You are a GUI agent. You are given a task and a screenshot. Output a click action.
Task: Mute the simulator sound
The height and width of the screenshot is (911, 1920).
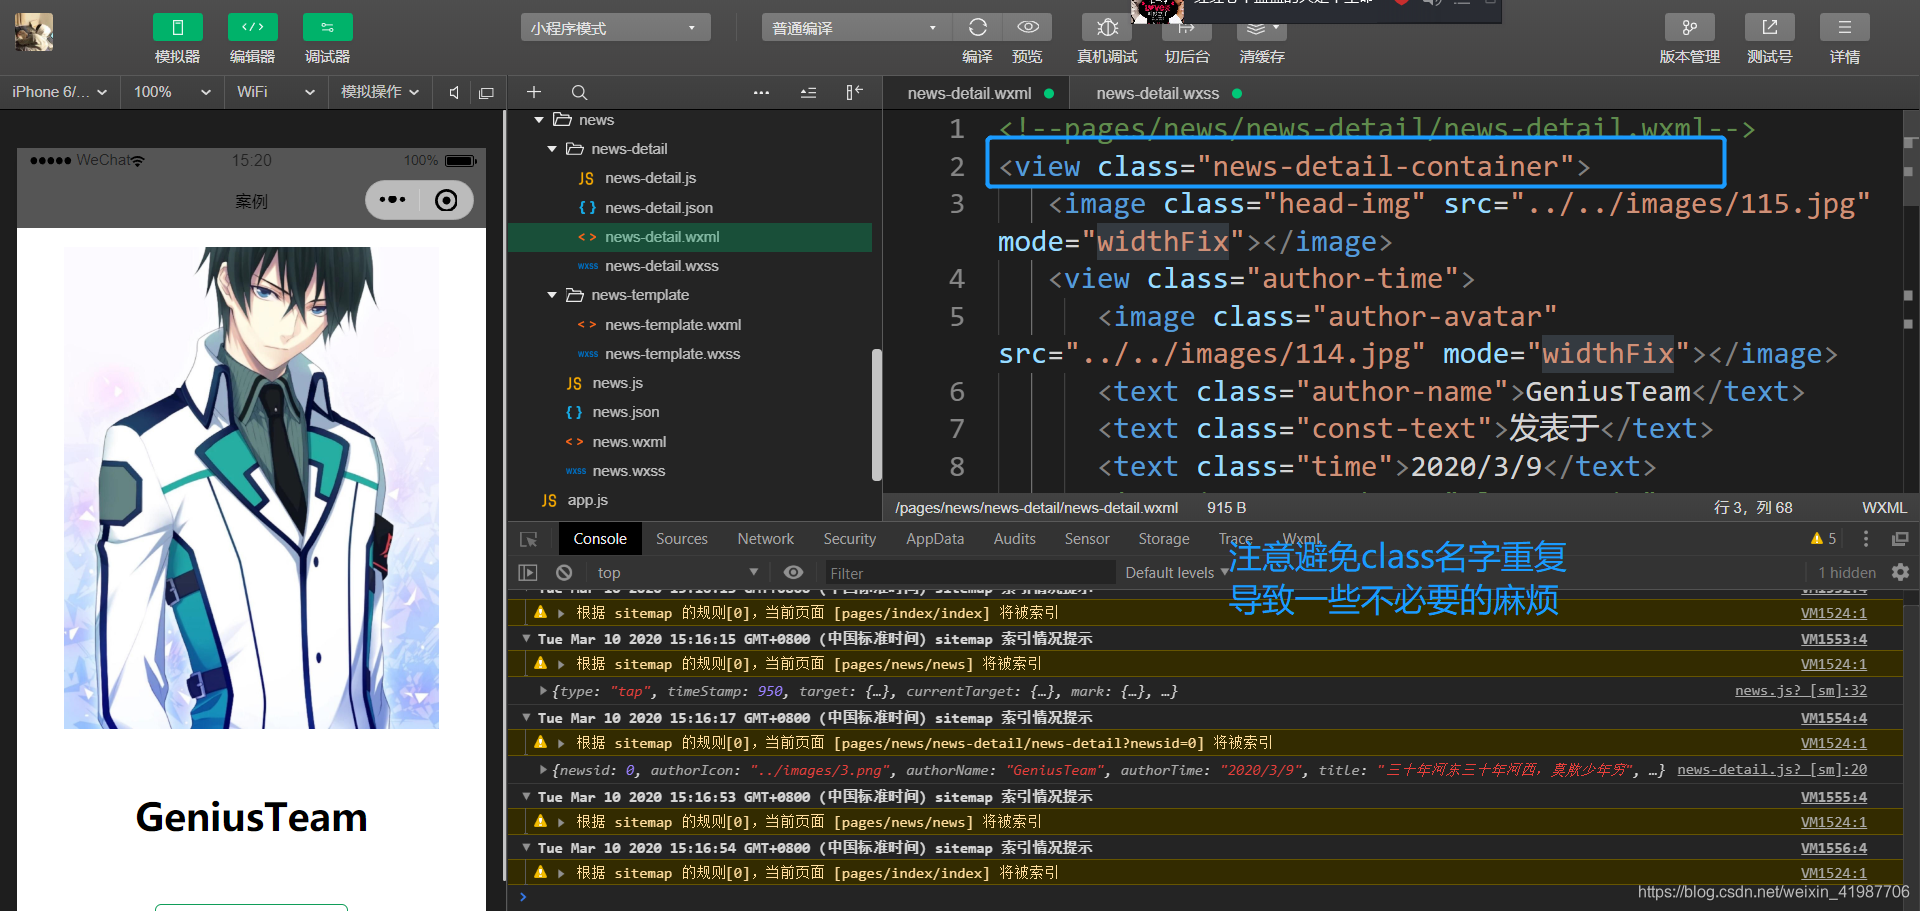click(x=454, y=92)
